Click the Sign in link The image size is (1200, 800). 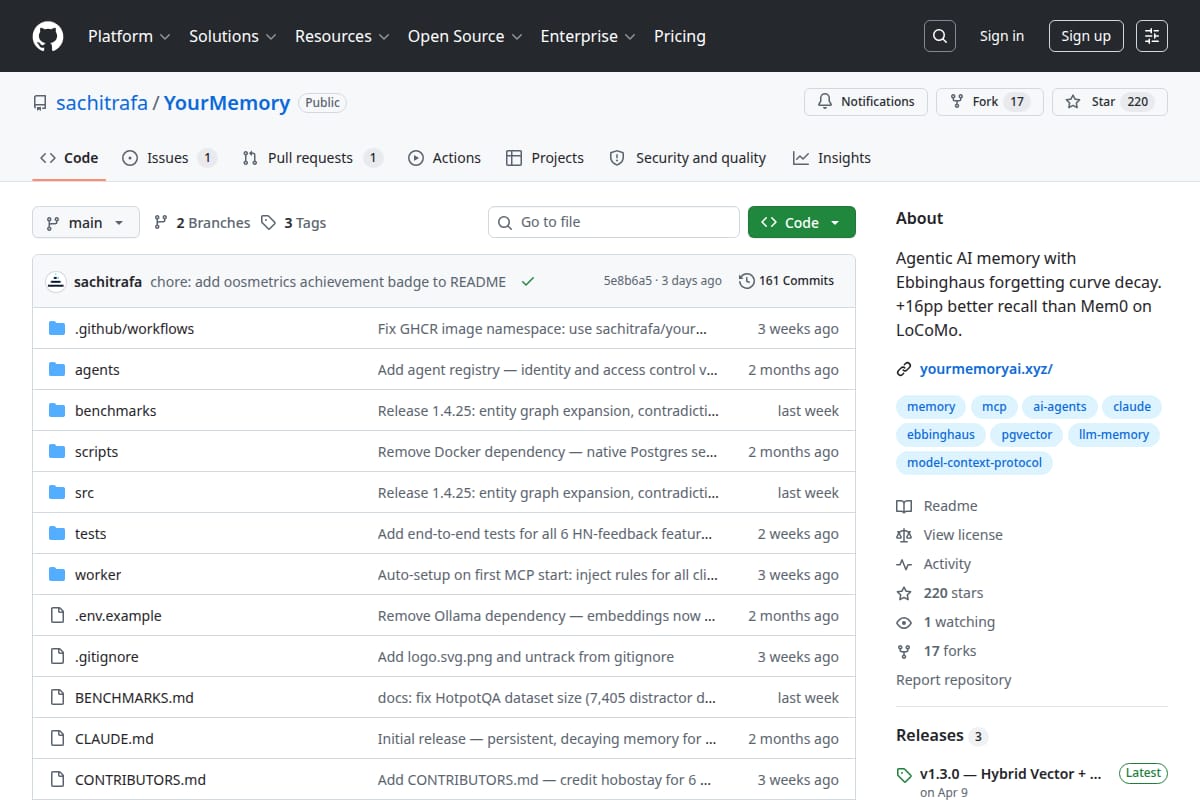pos(1002,36)
